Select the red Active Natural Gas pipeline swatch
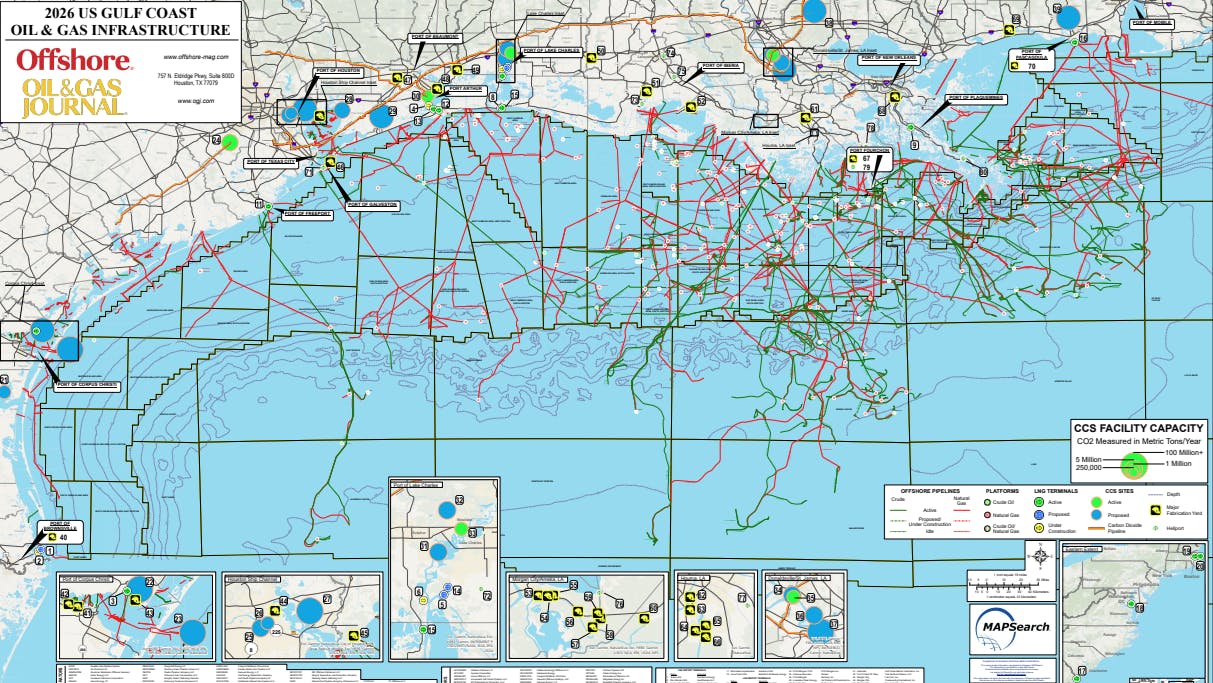This screenshot has height=683, width=1213. click(961, 510)
